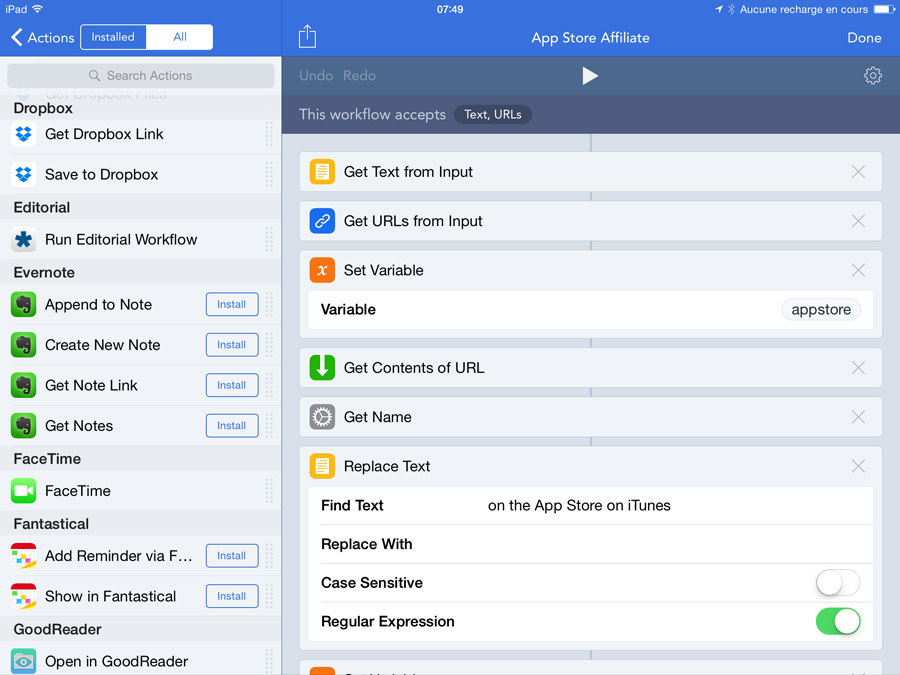Remove the Set Variable action

pyautogui.click(x=858, y=270)
